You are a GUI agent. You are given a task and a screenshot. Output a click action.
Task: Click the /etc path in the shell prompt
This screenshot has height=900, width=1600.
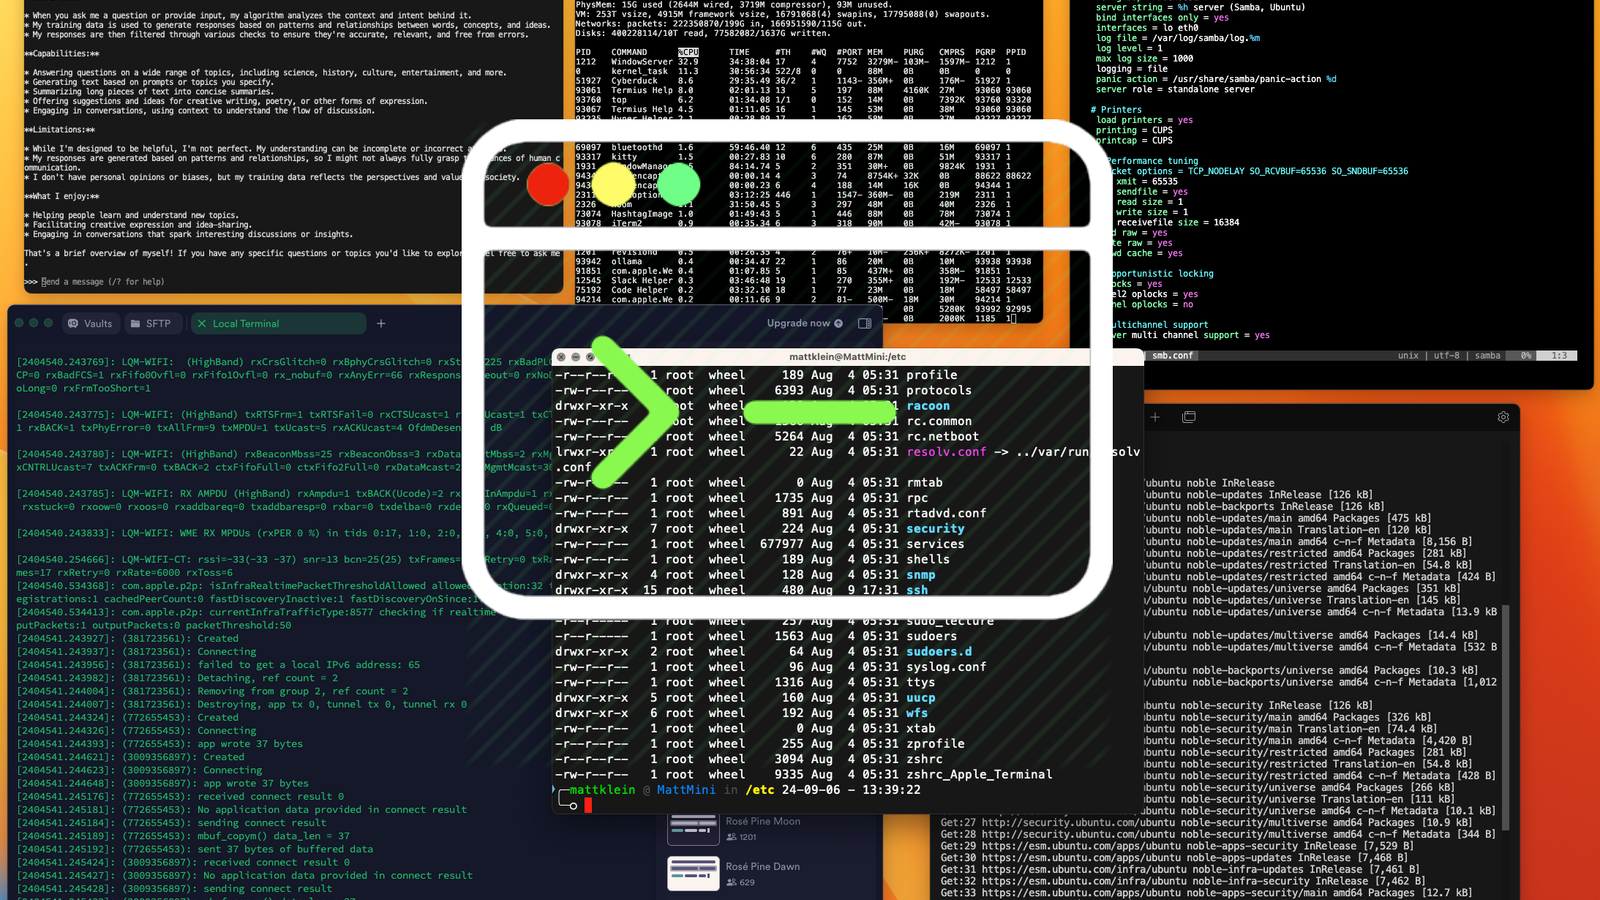(x=760, y=790)
